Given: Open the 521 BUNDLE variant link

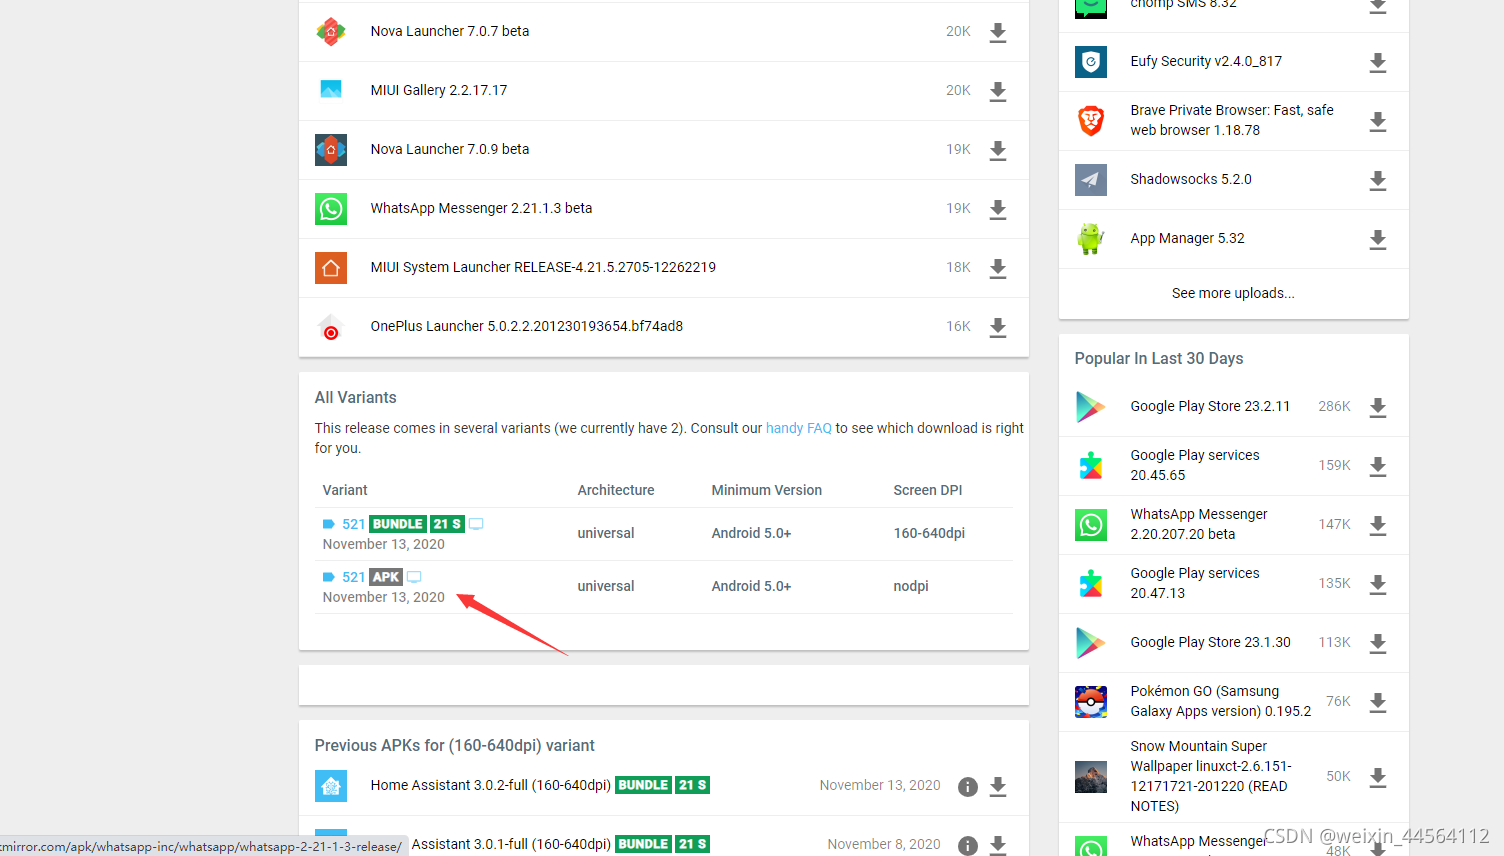Looking at the screenshot, I should [x=354, y=524].
